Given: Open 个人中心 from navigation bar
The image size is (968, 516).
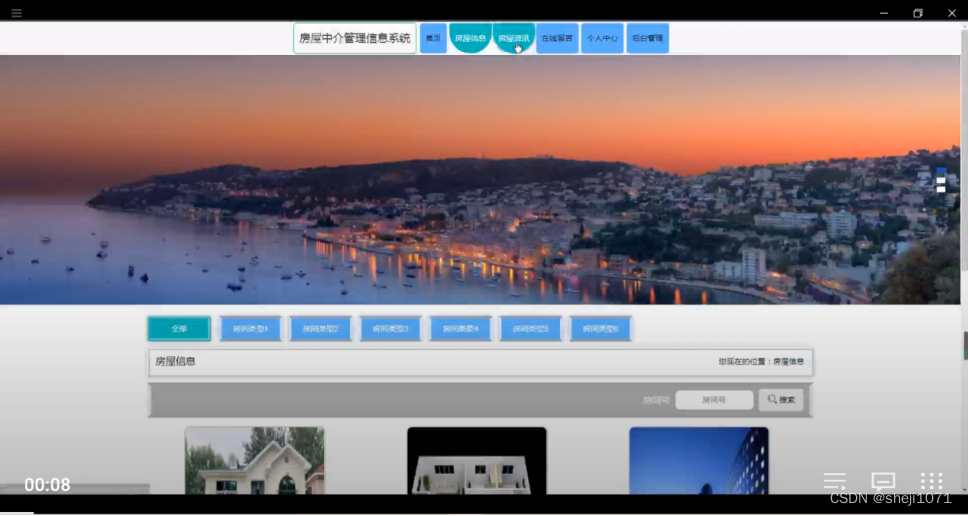Looking at the screenshot, I should pyautogui.click(x=602, y=38).
